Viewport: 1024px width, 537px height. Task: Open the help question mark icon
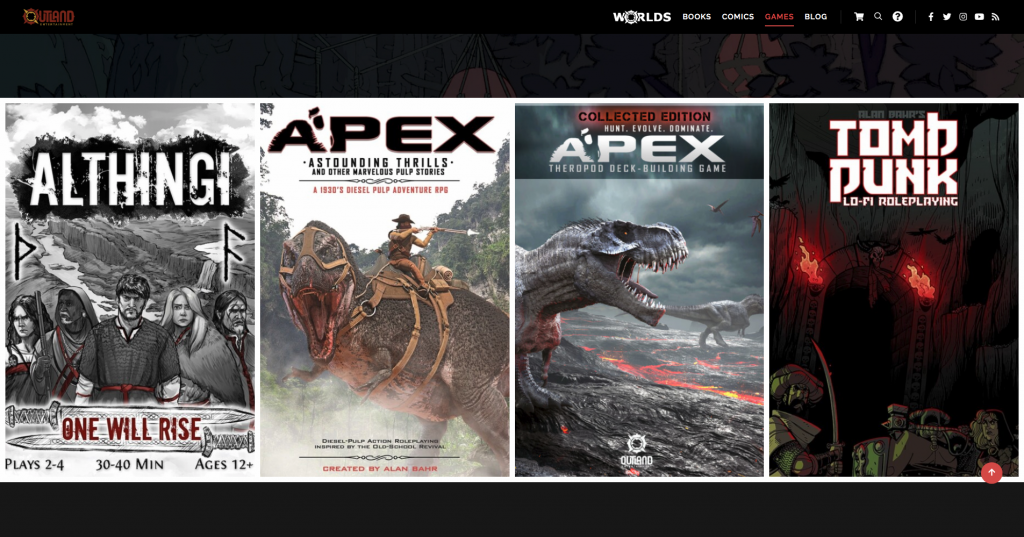(x=898, y=17)
